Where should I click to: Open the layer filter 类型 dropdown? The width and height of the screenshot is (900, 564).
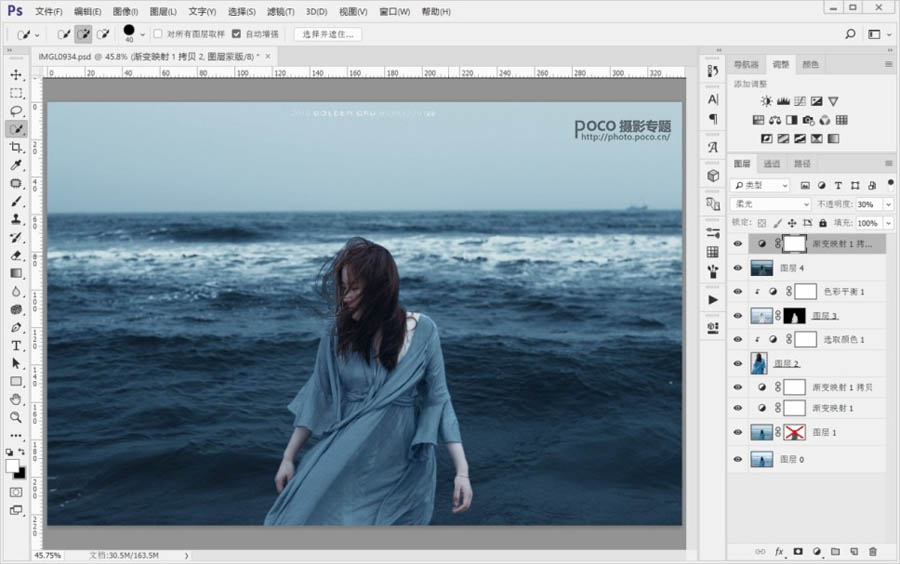[760, 185]
